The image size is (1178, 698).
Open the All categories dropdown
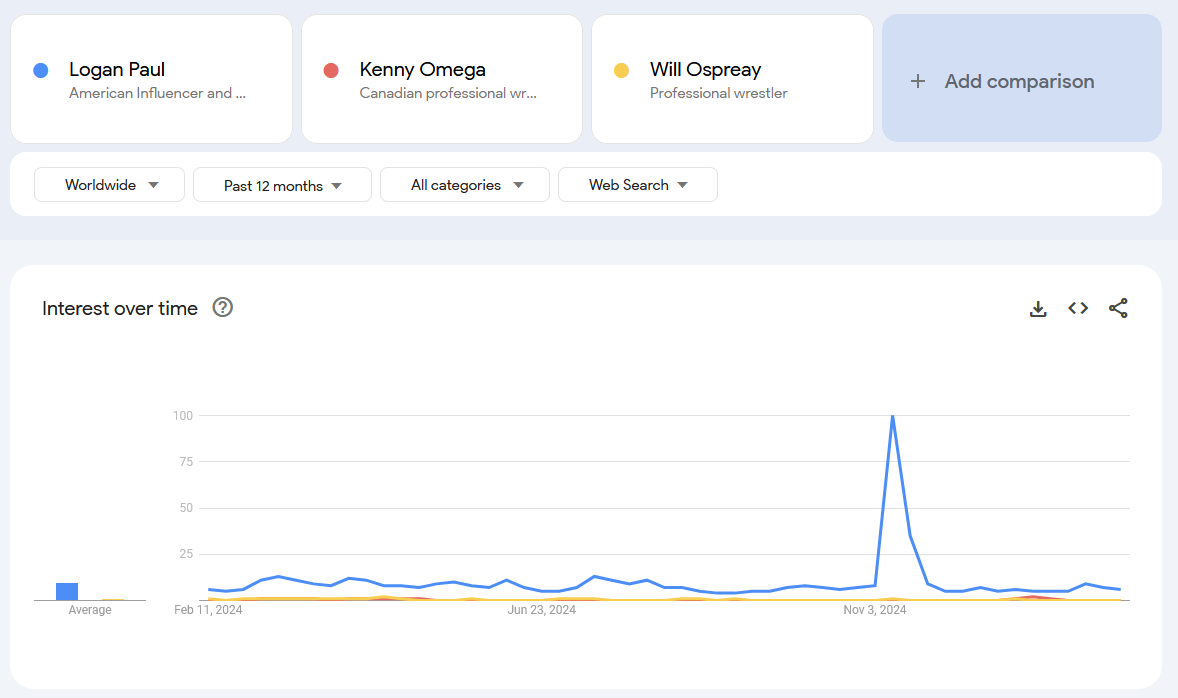(465, 185)
